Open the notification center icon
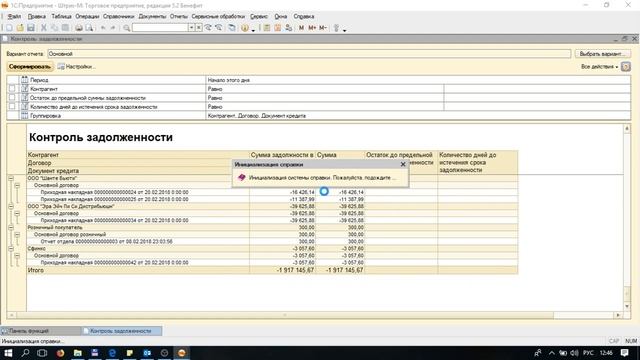 [624, 353]
